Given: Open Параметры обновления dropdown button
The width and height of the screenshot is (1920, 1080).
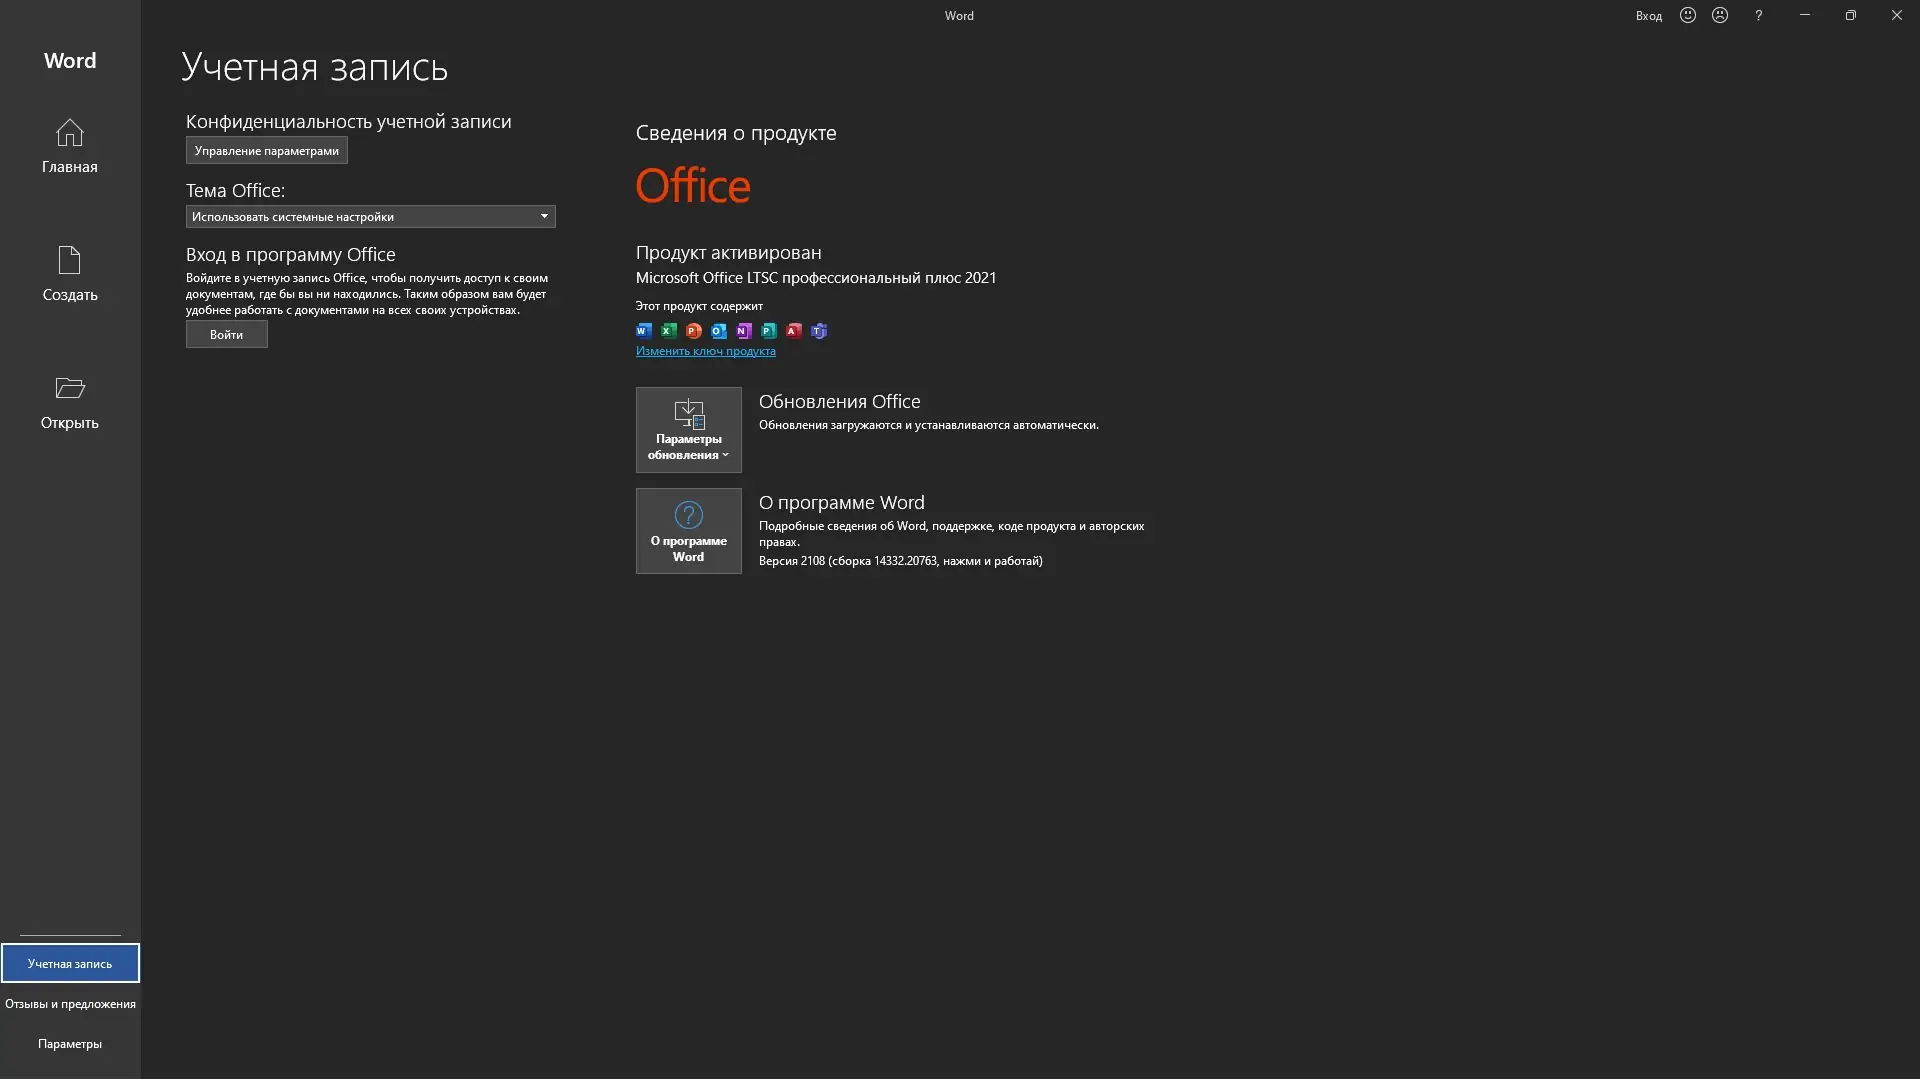Looking at the screenshot, I should [x=688, y=430].
